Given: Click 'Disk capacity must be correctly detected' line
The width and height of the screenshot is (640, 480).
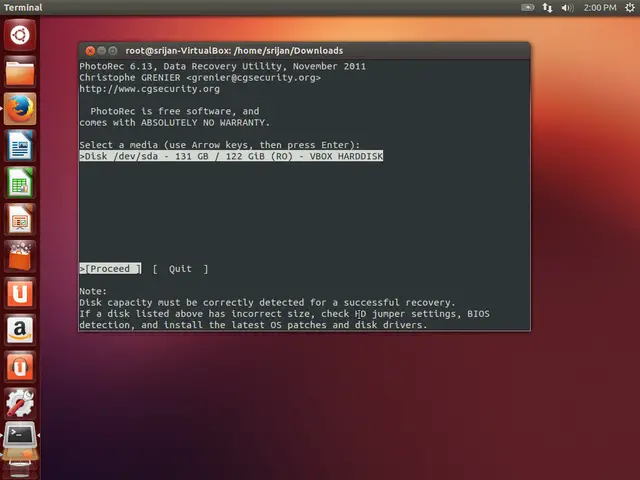Looking at the screenshot, I should pos(267,302).
